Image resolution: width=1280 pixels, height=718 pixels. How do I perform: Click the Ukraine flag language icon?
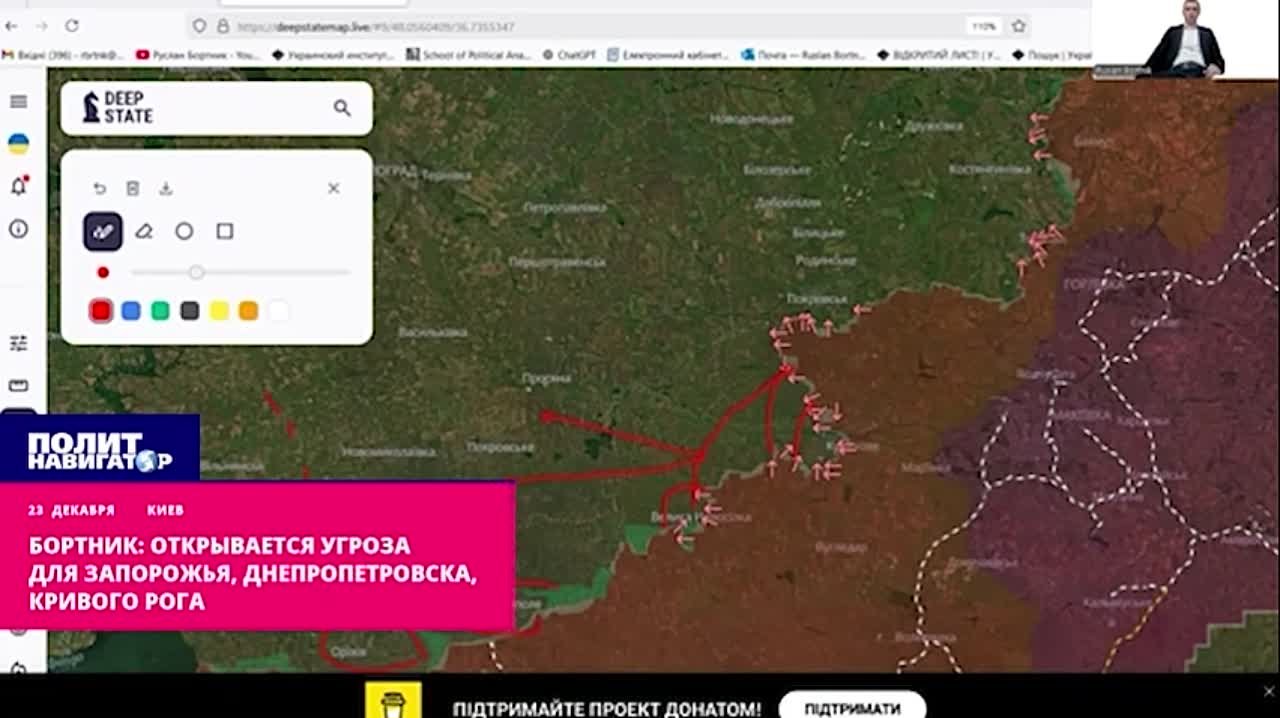(18, 144)
